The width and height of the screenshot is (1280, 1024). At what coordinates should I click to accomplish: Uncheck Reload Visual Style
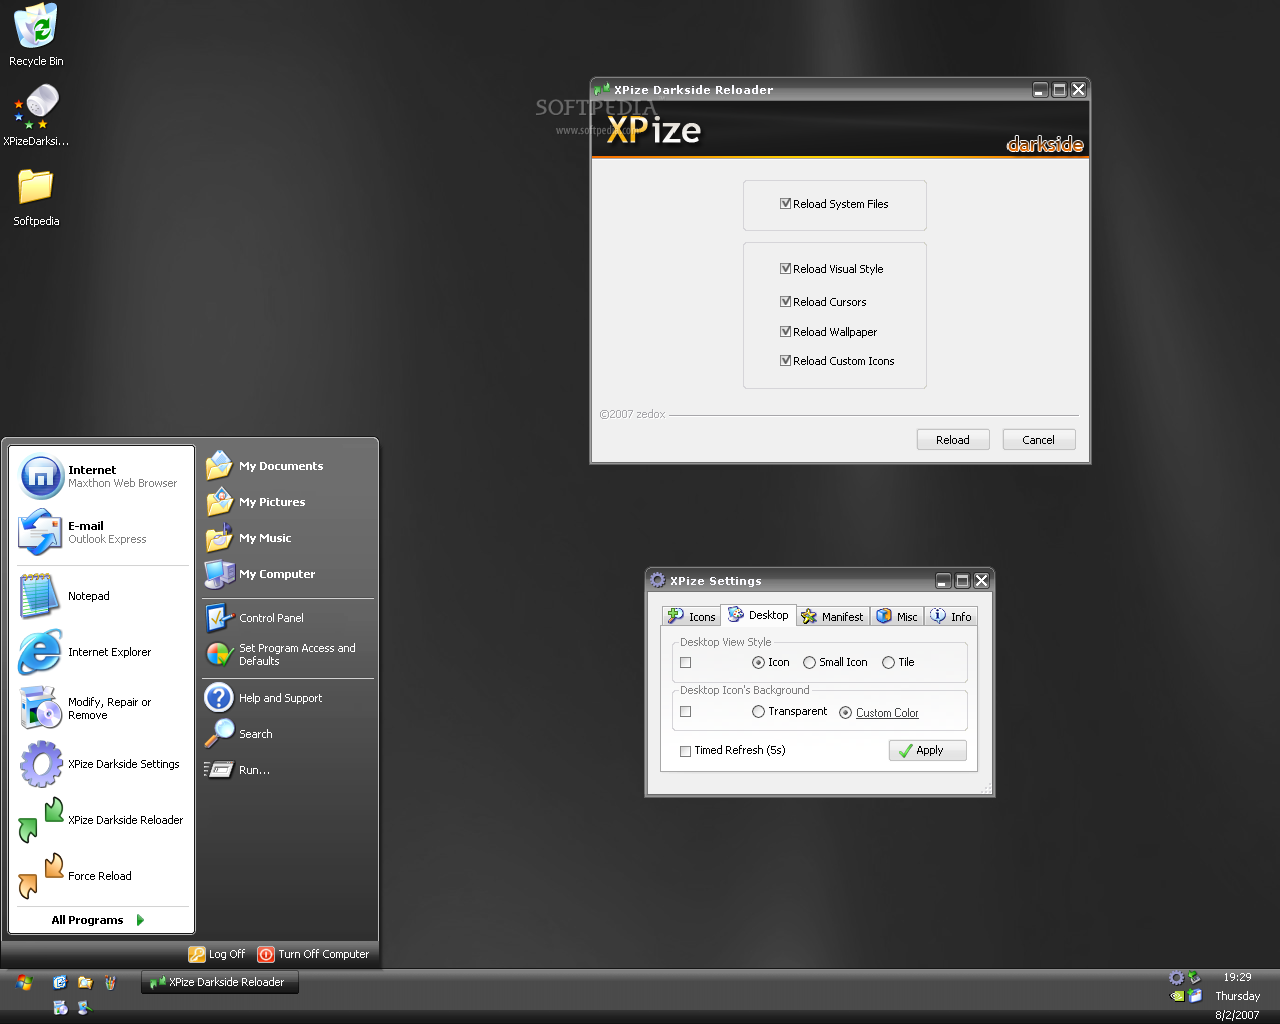click(786, 268)
